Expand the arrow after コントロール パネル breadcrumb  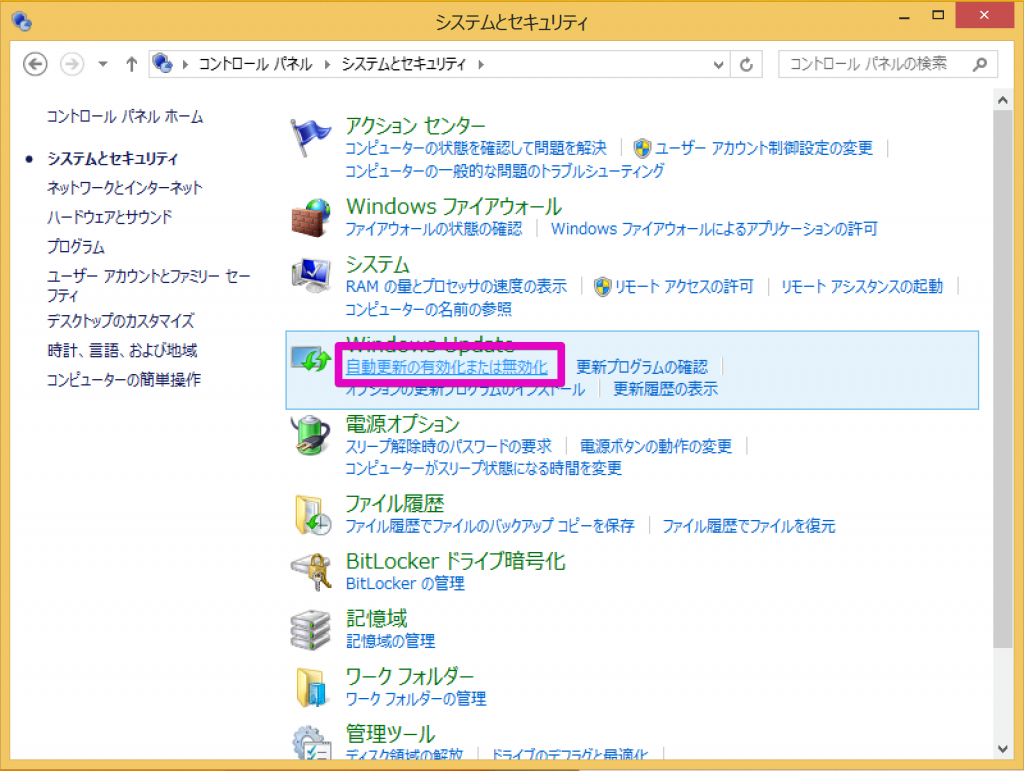coord(327,64)
